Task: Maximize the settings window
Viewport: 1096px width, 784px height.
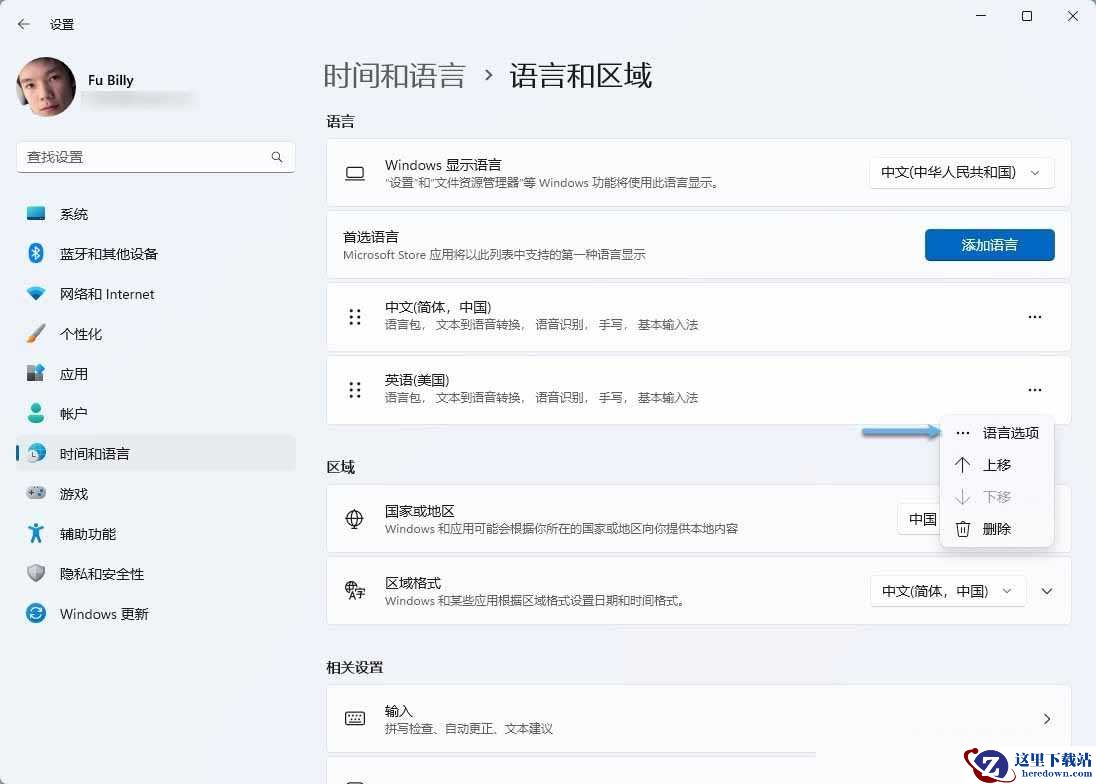Action: tap(1027, 16)
